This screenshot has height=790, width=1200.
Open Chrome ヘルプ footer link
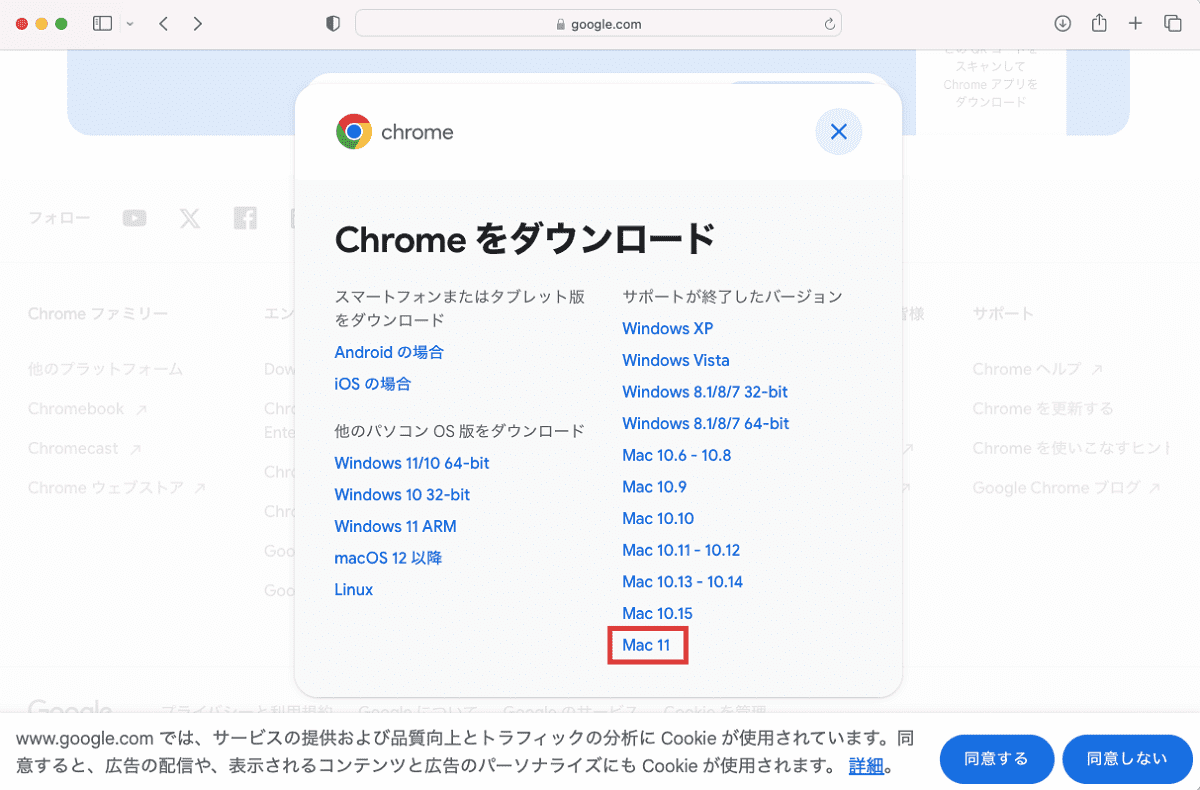1038,369
